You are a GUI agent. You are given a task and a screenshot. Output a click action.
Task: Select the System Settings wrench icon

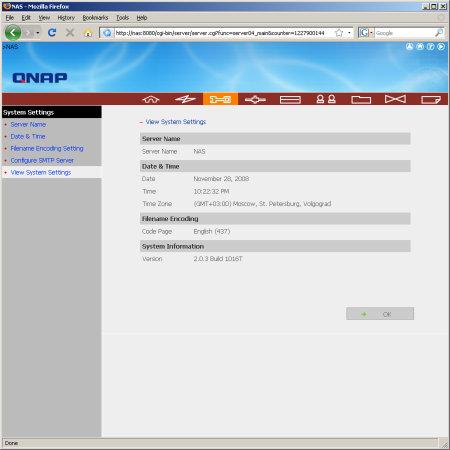[220, 99]
